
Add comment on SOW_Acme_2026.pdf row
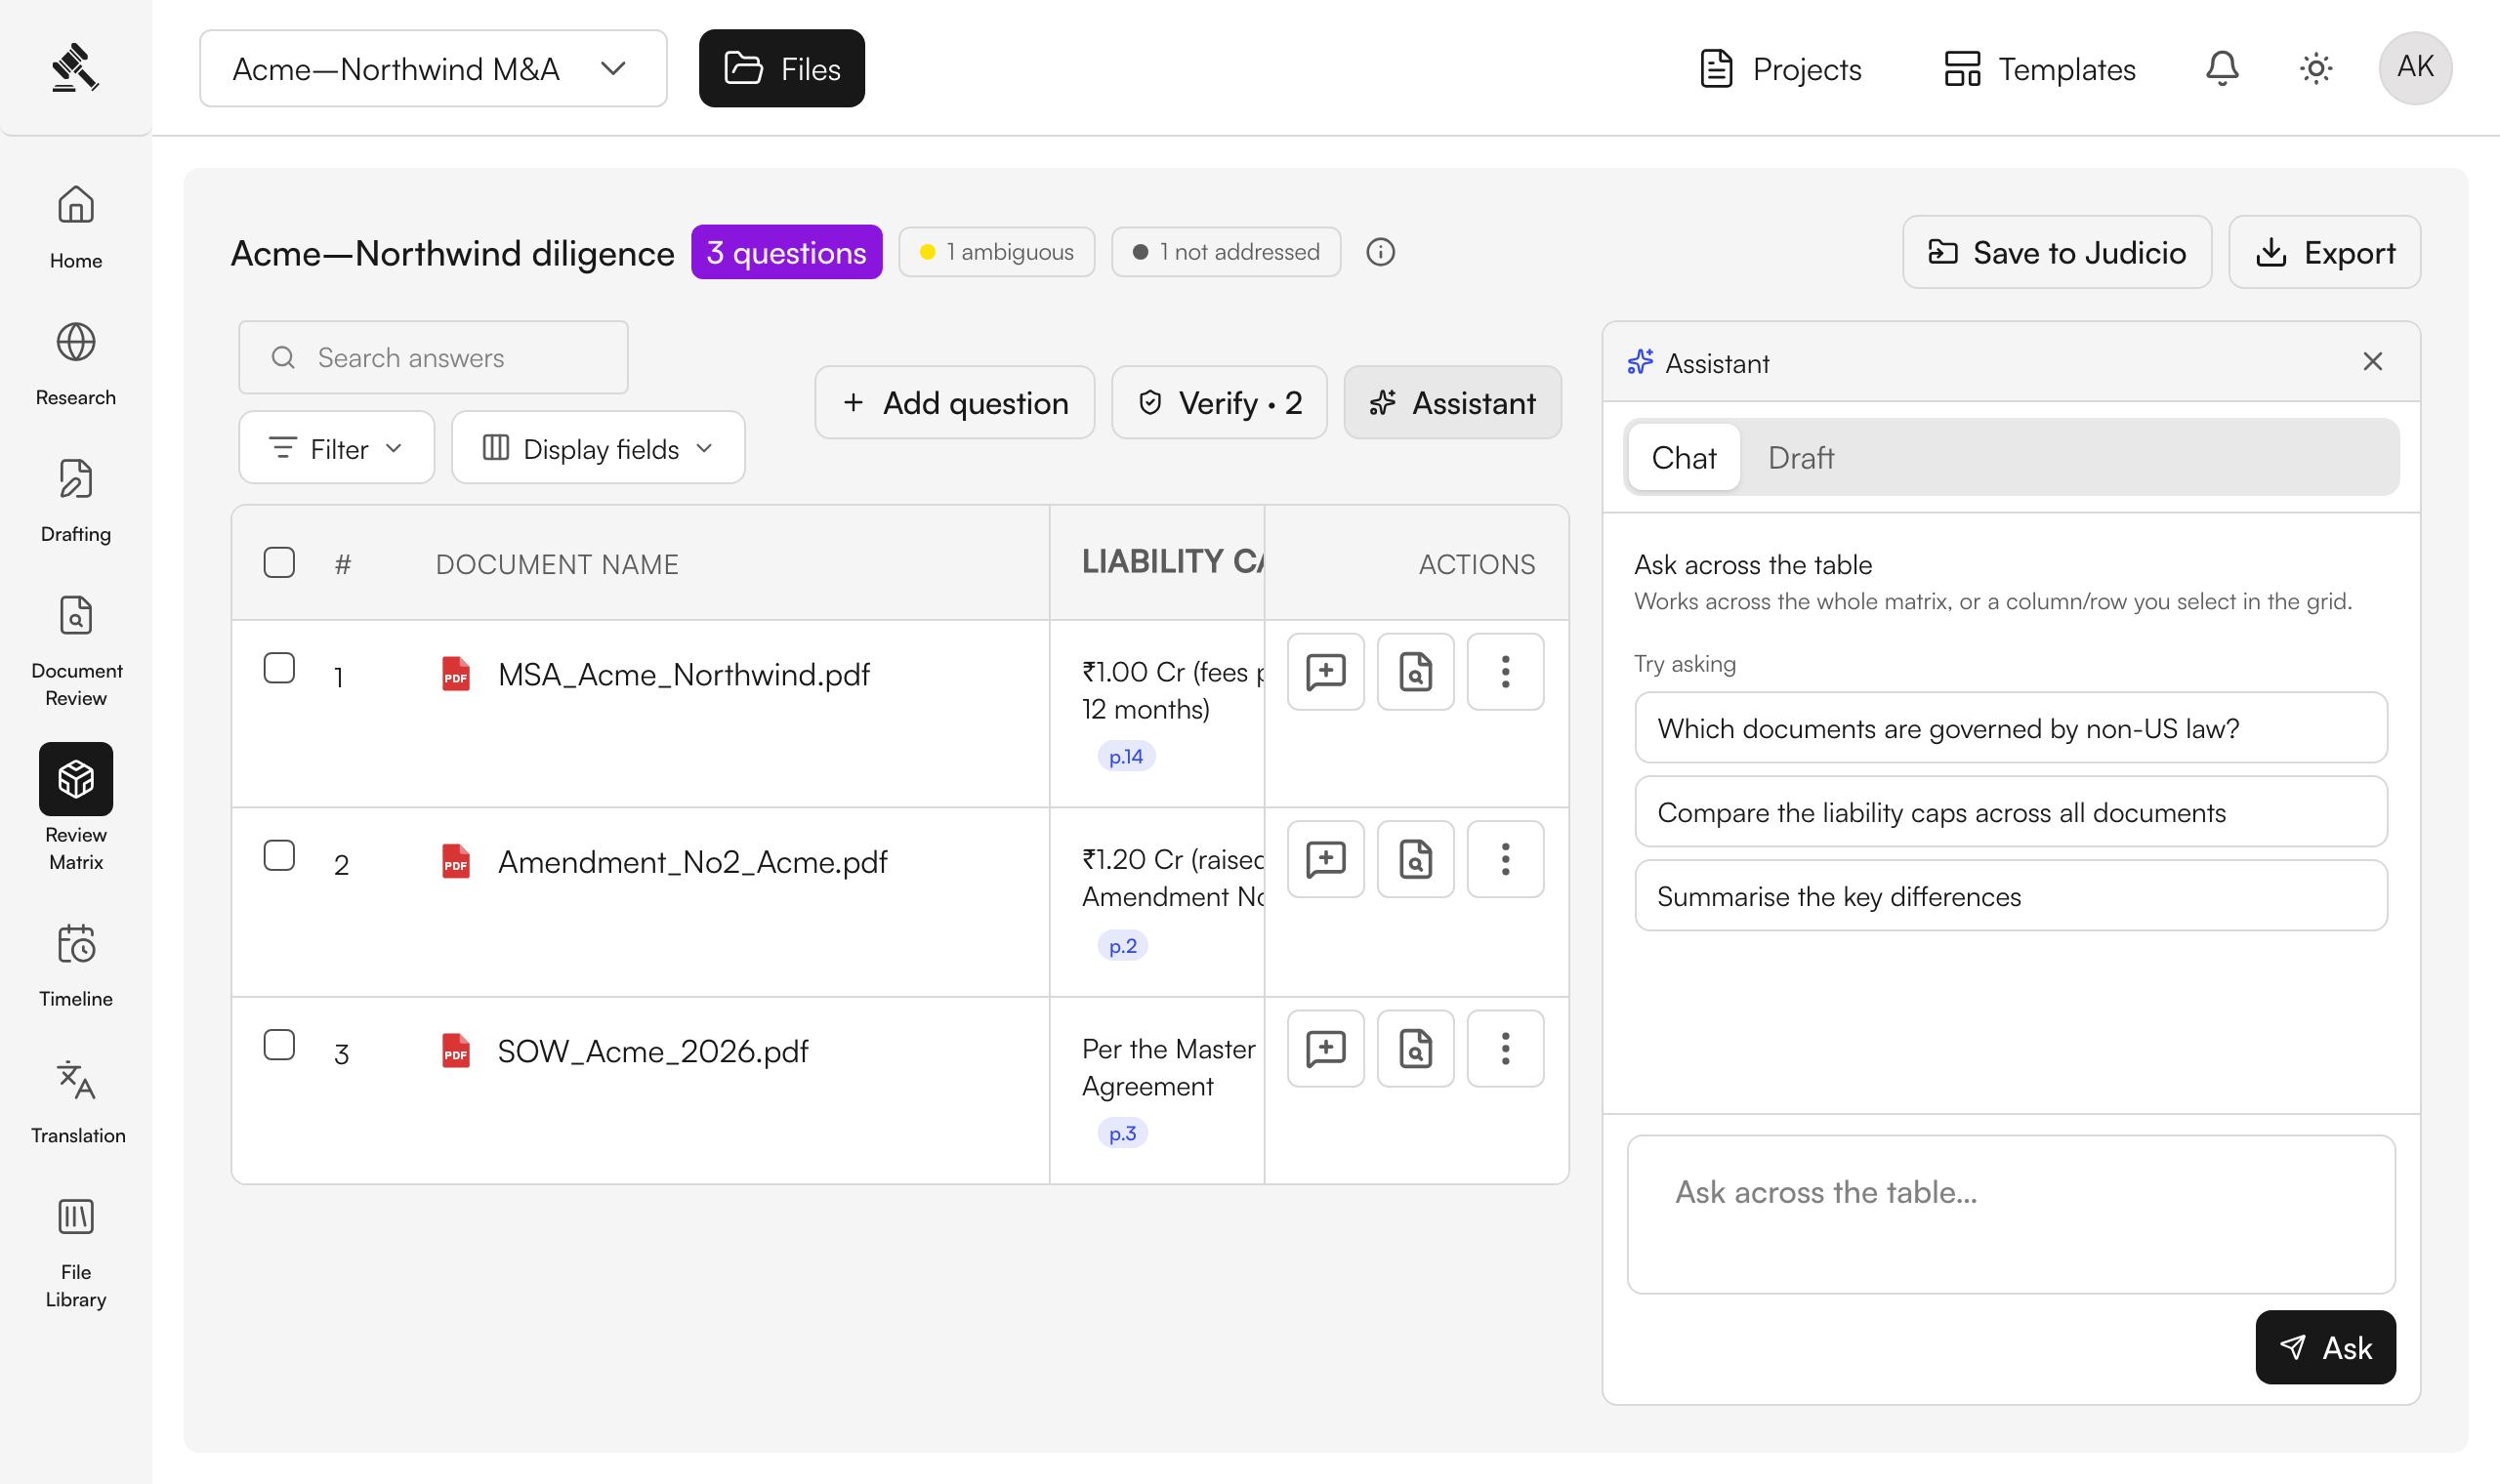tap(1325, 1048)
